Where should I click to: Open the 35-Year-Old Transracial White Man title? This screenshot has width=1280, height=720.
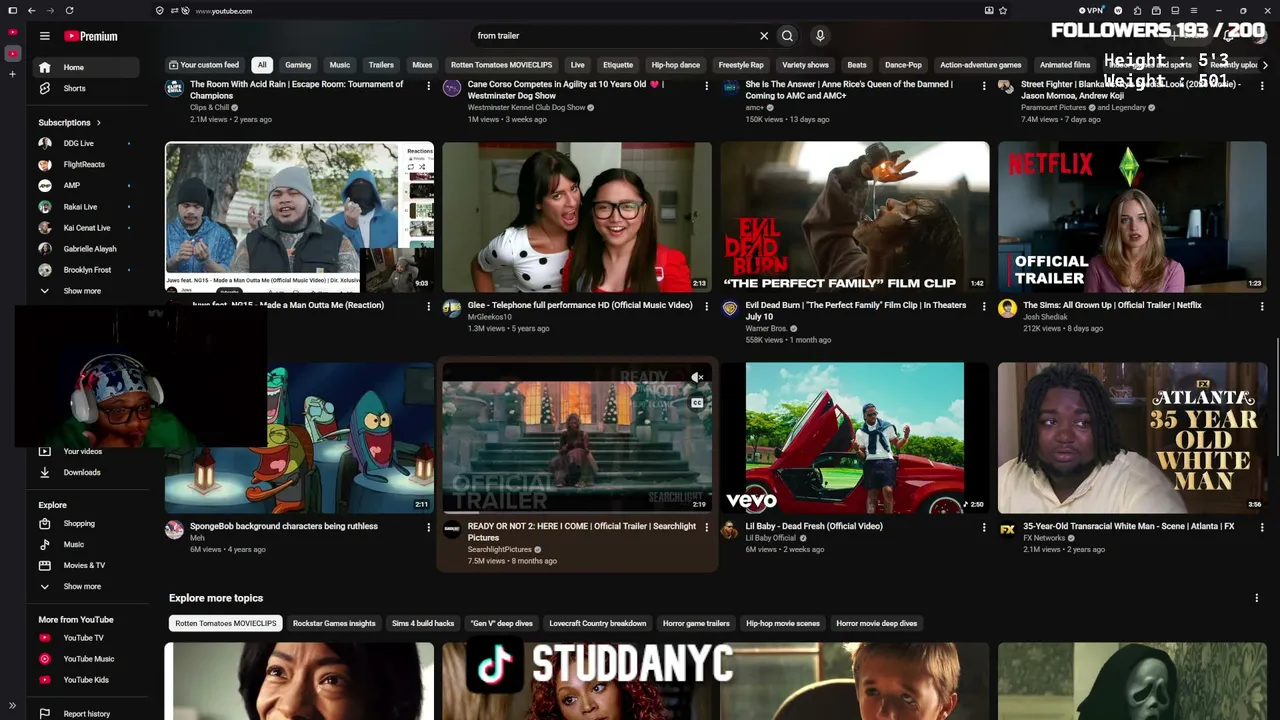1128,526
